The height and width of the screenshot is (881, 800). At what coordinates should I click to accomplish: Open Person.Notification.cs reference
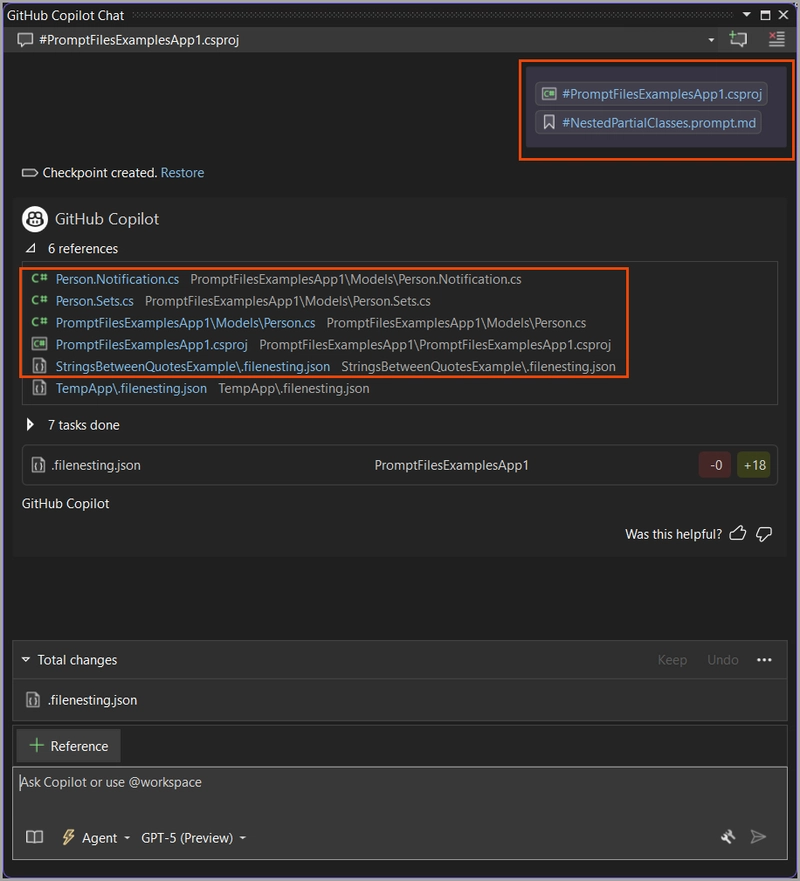117,279
